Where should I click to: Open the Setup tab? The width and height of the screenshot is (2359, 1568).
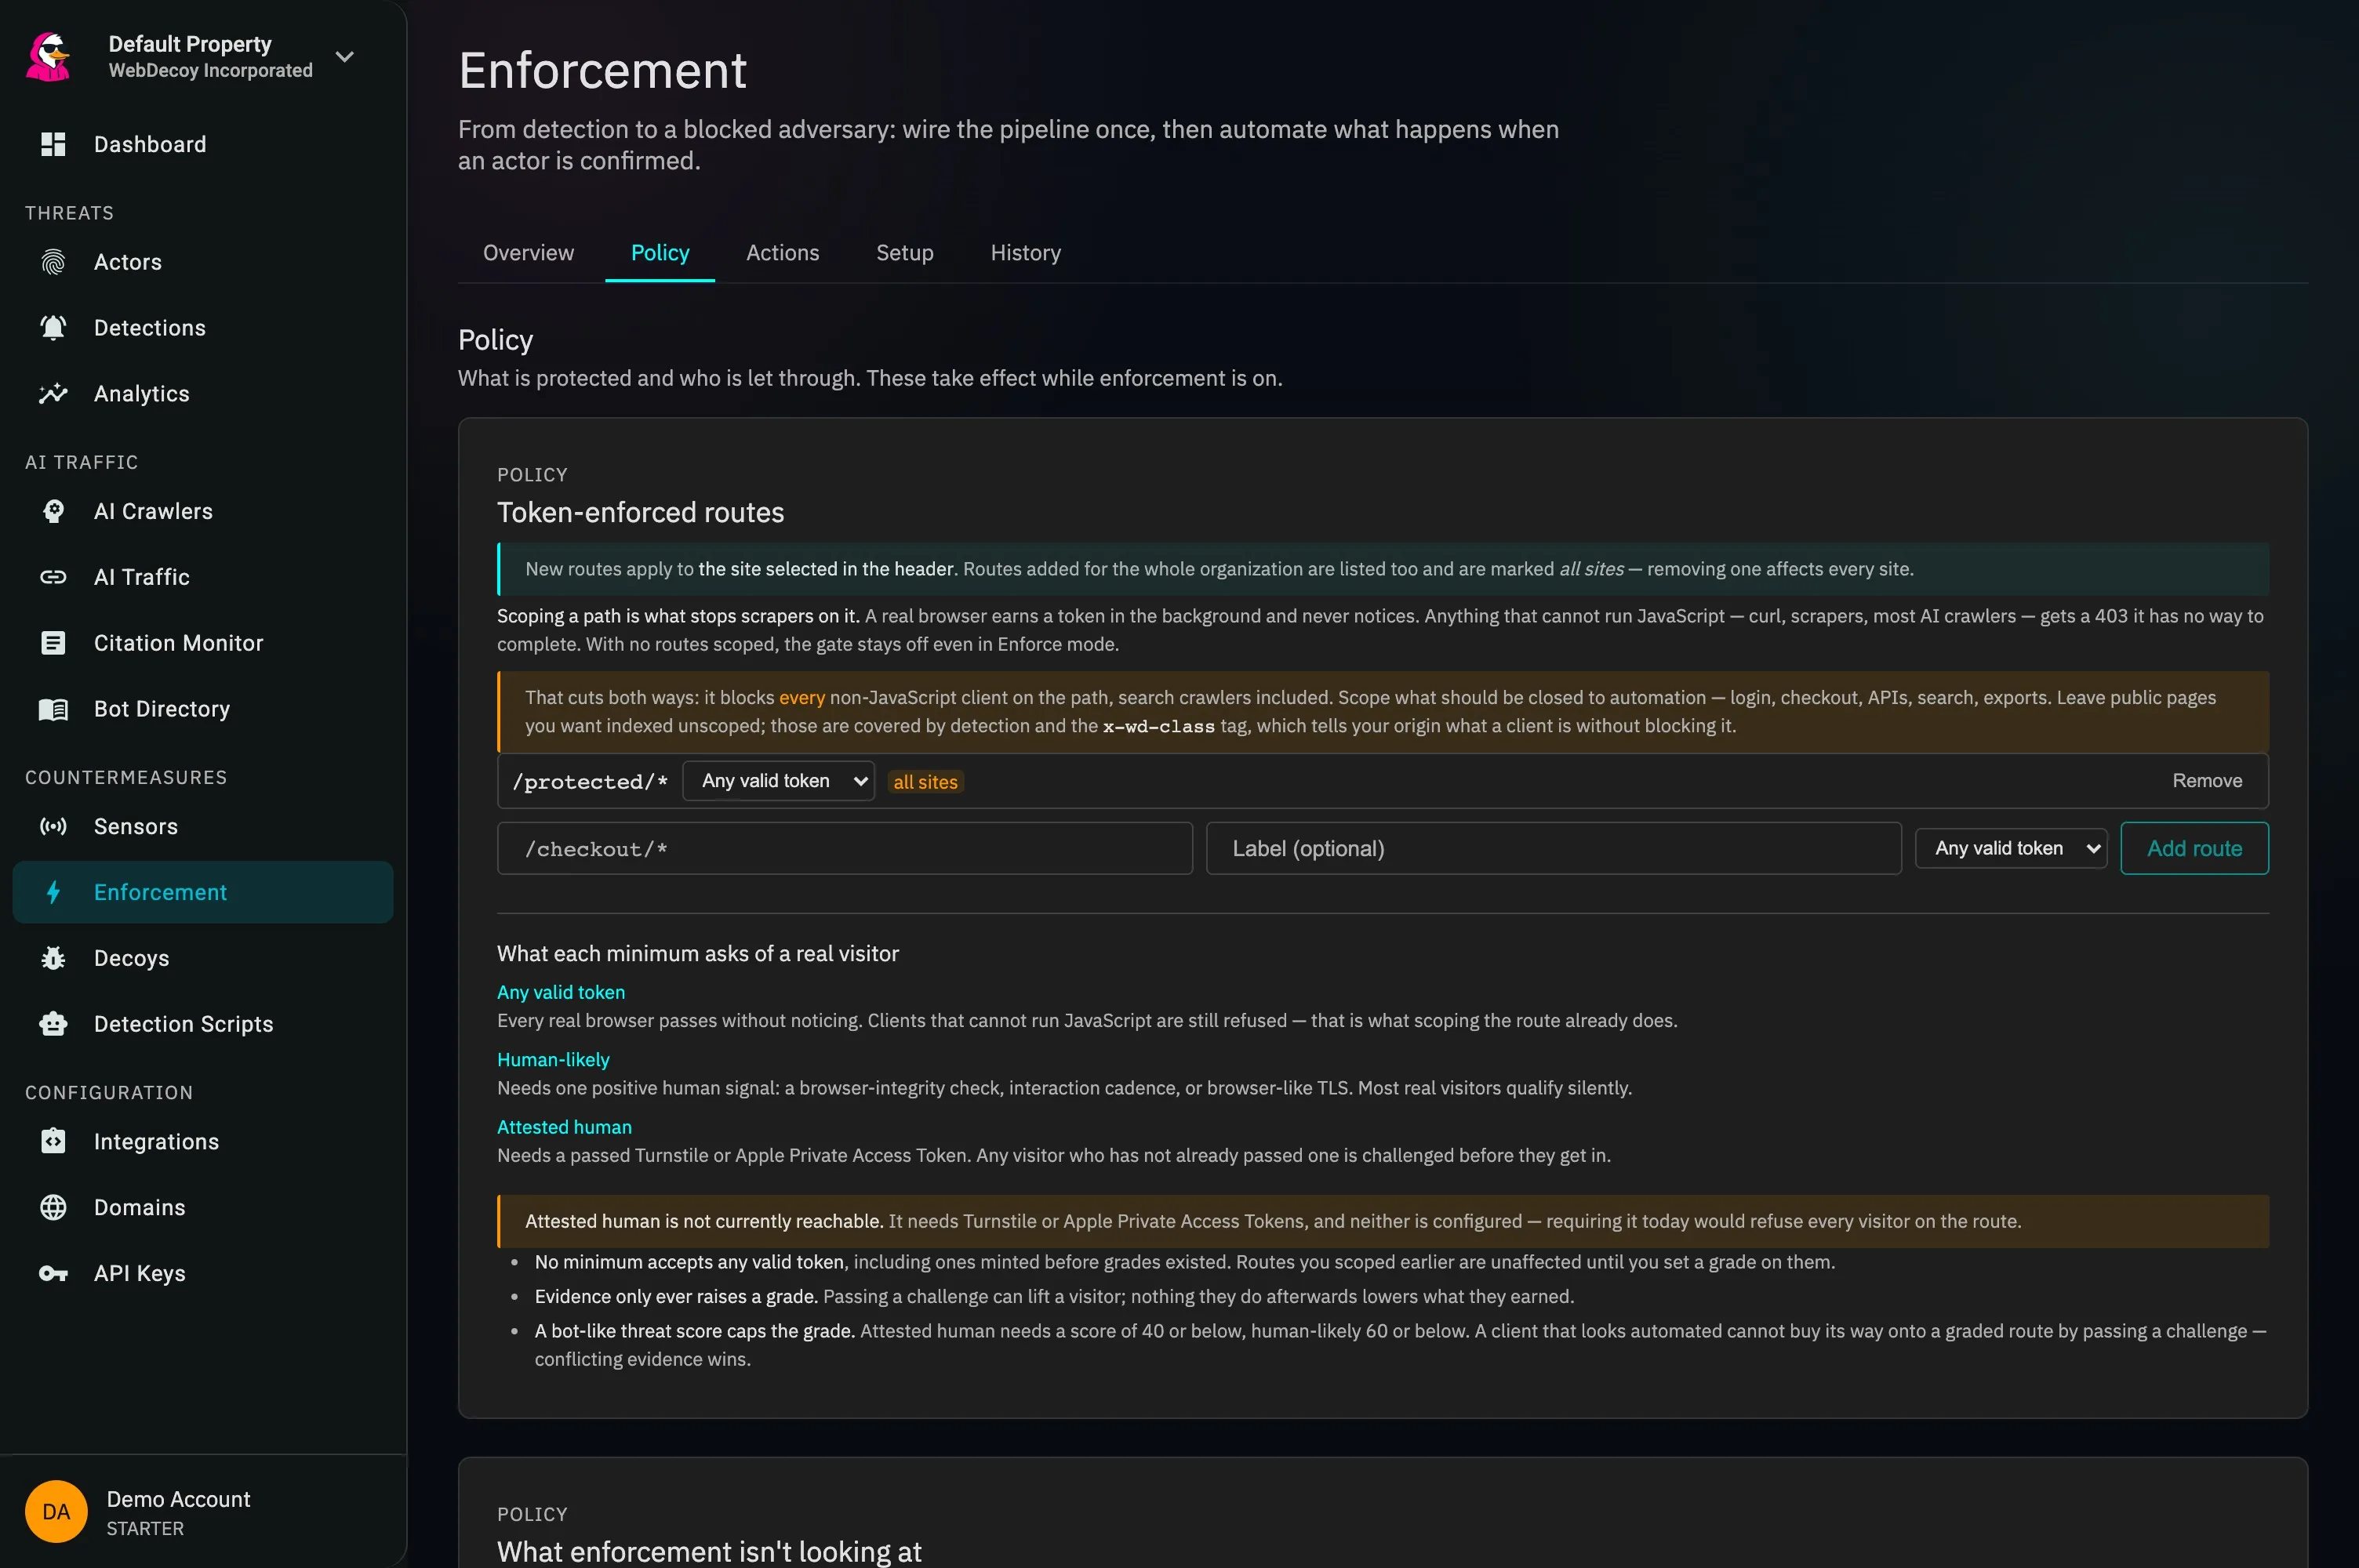(904, 252)
